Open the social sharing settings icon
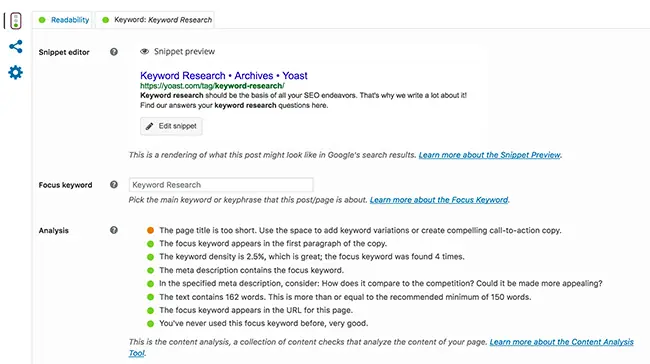650x364 pixels. [16, 46]
